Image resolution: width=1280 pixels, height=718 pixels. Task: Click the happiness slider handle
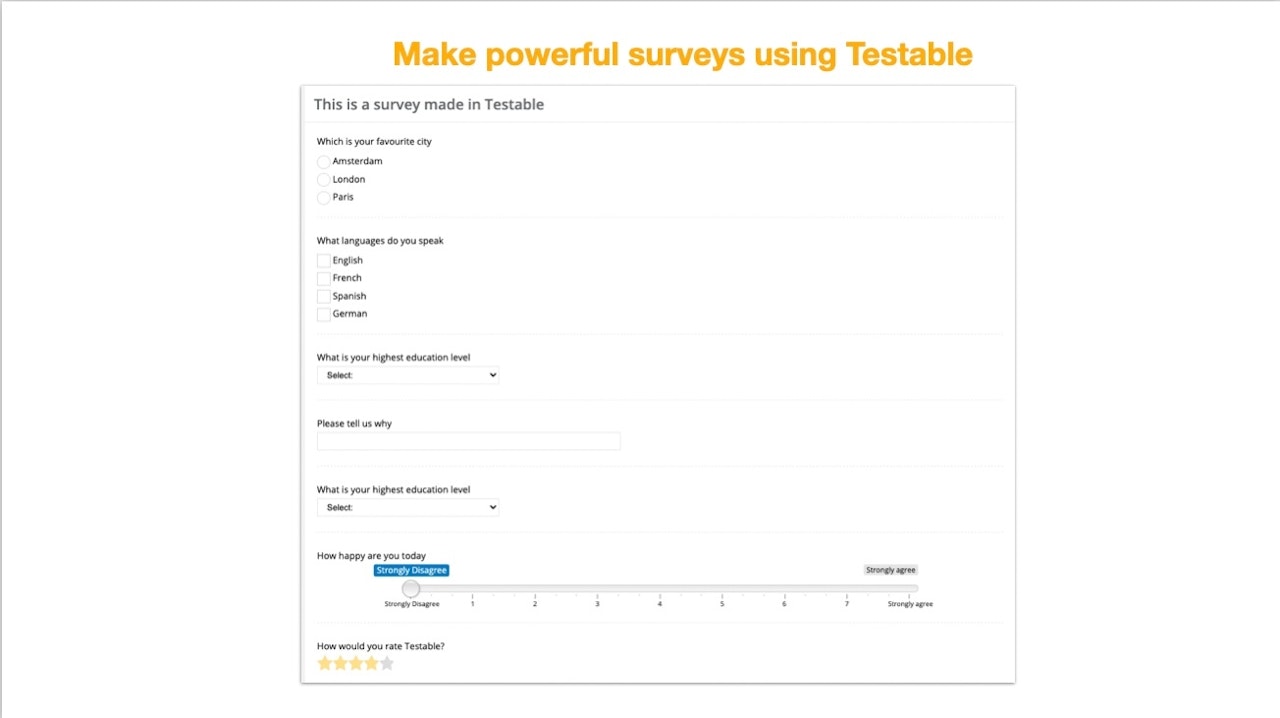click(x=411, y=588)
